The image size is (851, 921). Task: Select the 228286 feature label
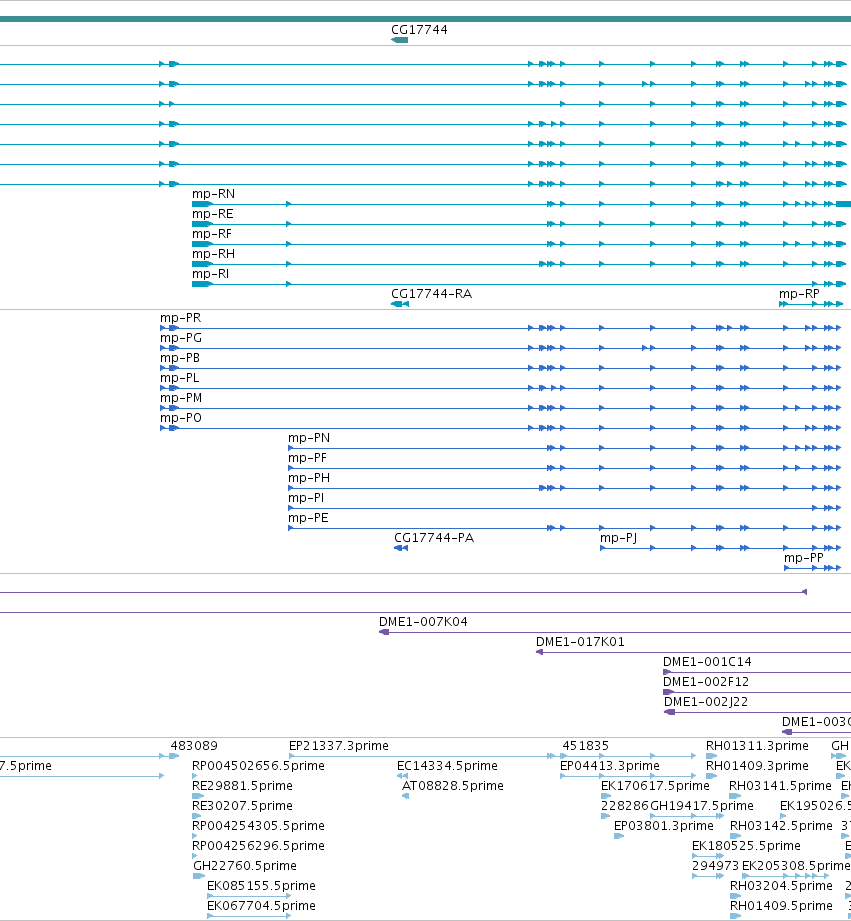point(624,805)
